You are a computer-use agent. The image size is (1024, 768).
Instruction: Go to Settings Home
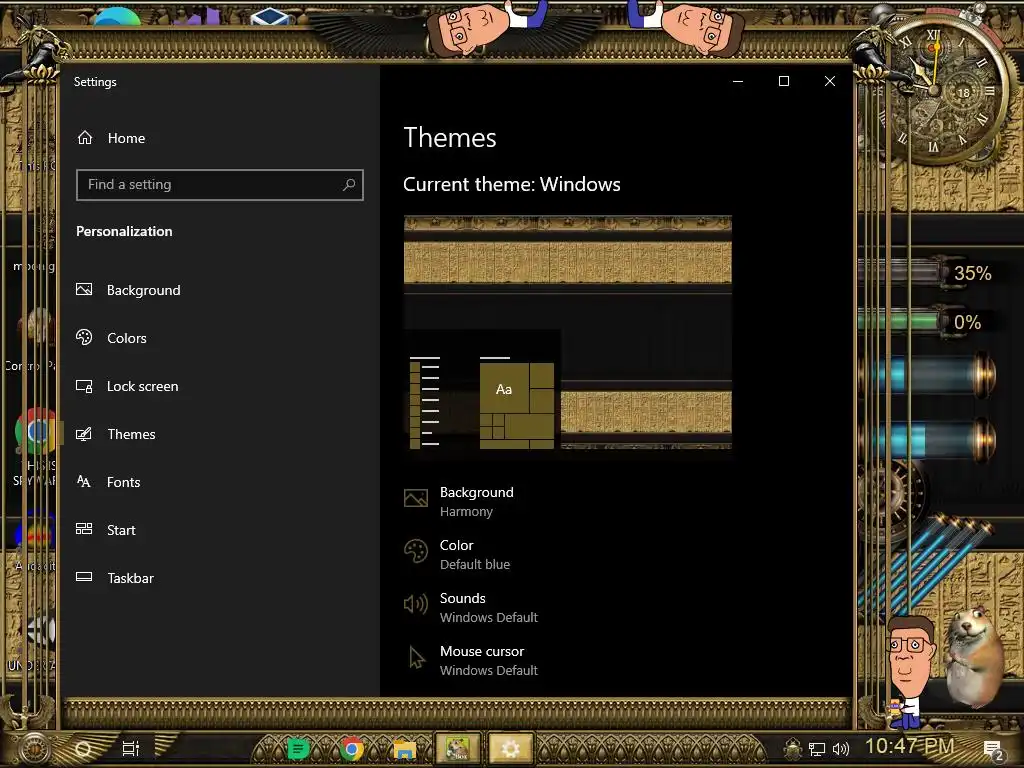[x=111, y=138]
